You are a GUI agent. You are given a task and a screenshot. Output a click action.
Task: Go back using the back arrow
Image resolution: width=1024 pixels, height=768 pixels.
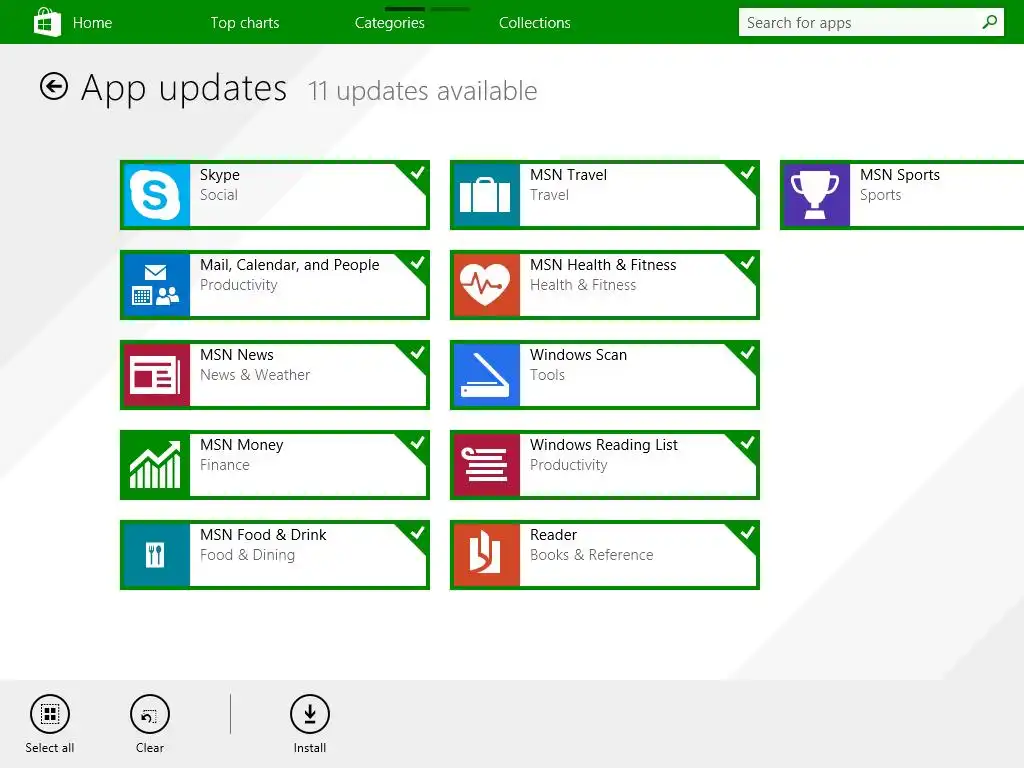(x=54, y=86)
